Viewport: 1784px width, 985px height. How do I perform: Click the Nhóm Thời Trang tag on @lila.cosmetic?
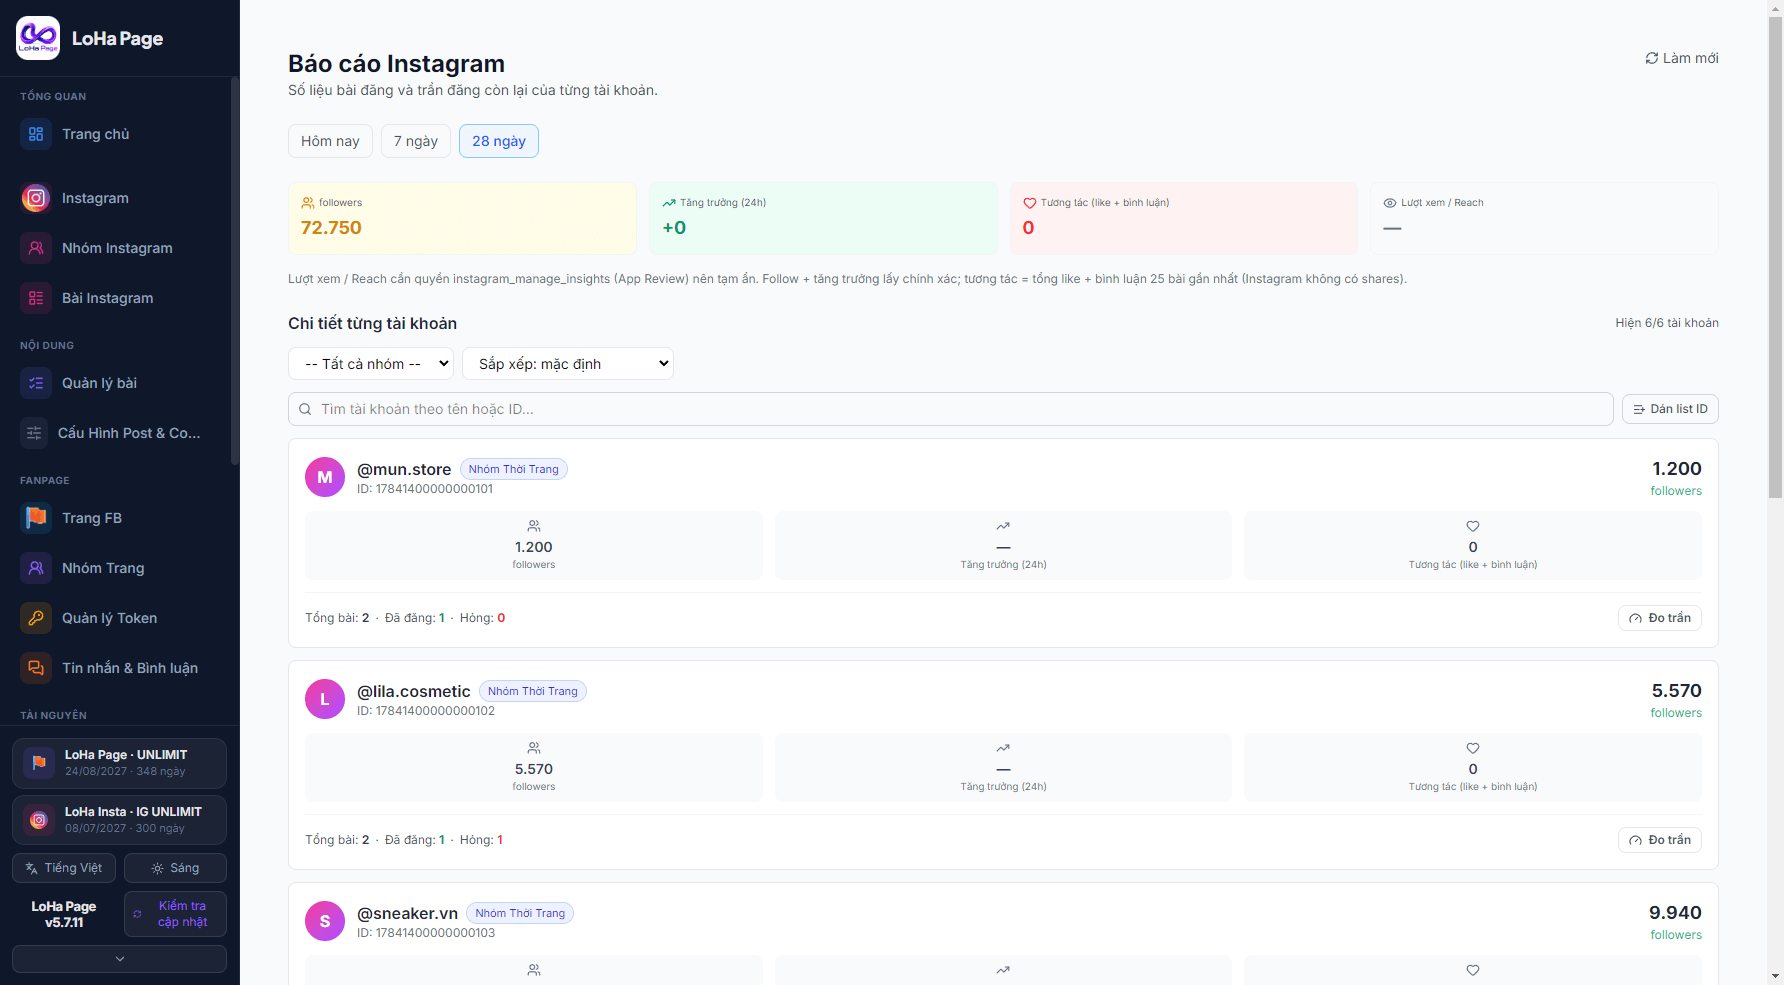533,691
